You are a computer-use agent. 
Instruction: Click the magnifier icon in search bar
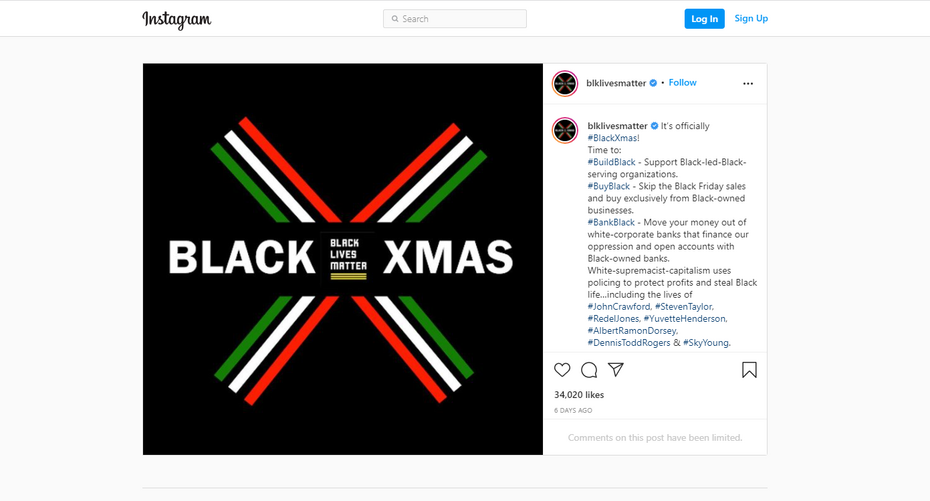pyautogui.click(x=395, y=19)
